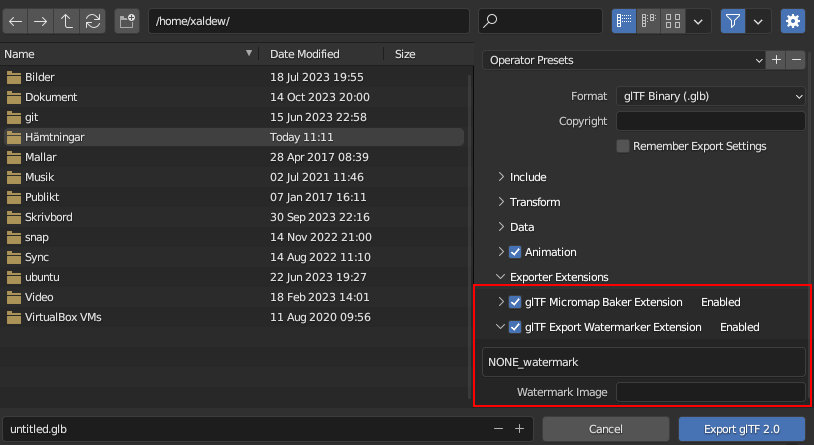Disable glTF Export Watermarker Extension checkbox
Viewport: 814px width, 445px height.
tap(515, 327)
